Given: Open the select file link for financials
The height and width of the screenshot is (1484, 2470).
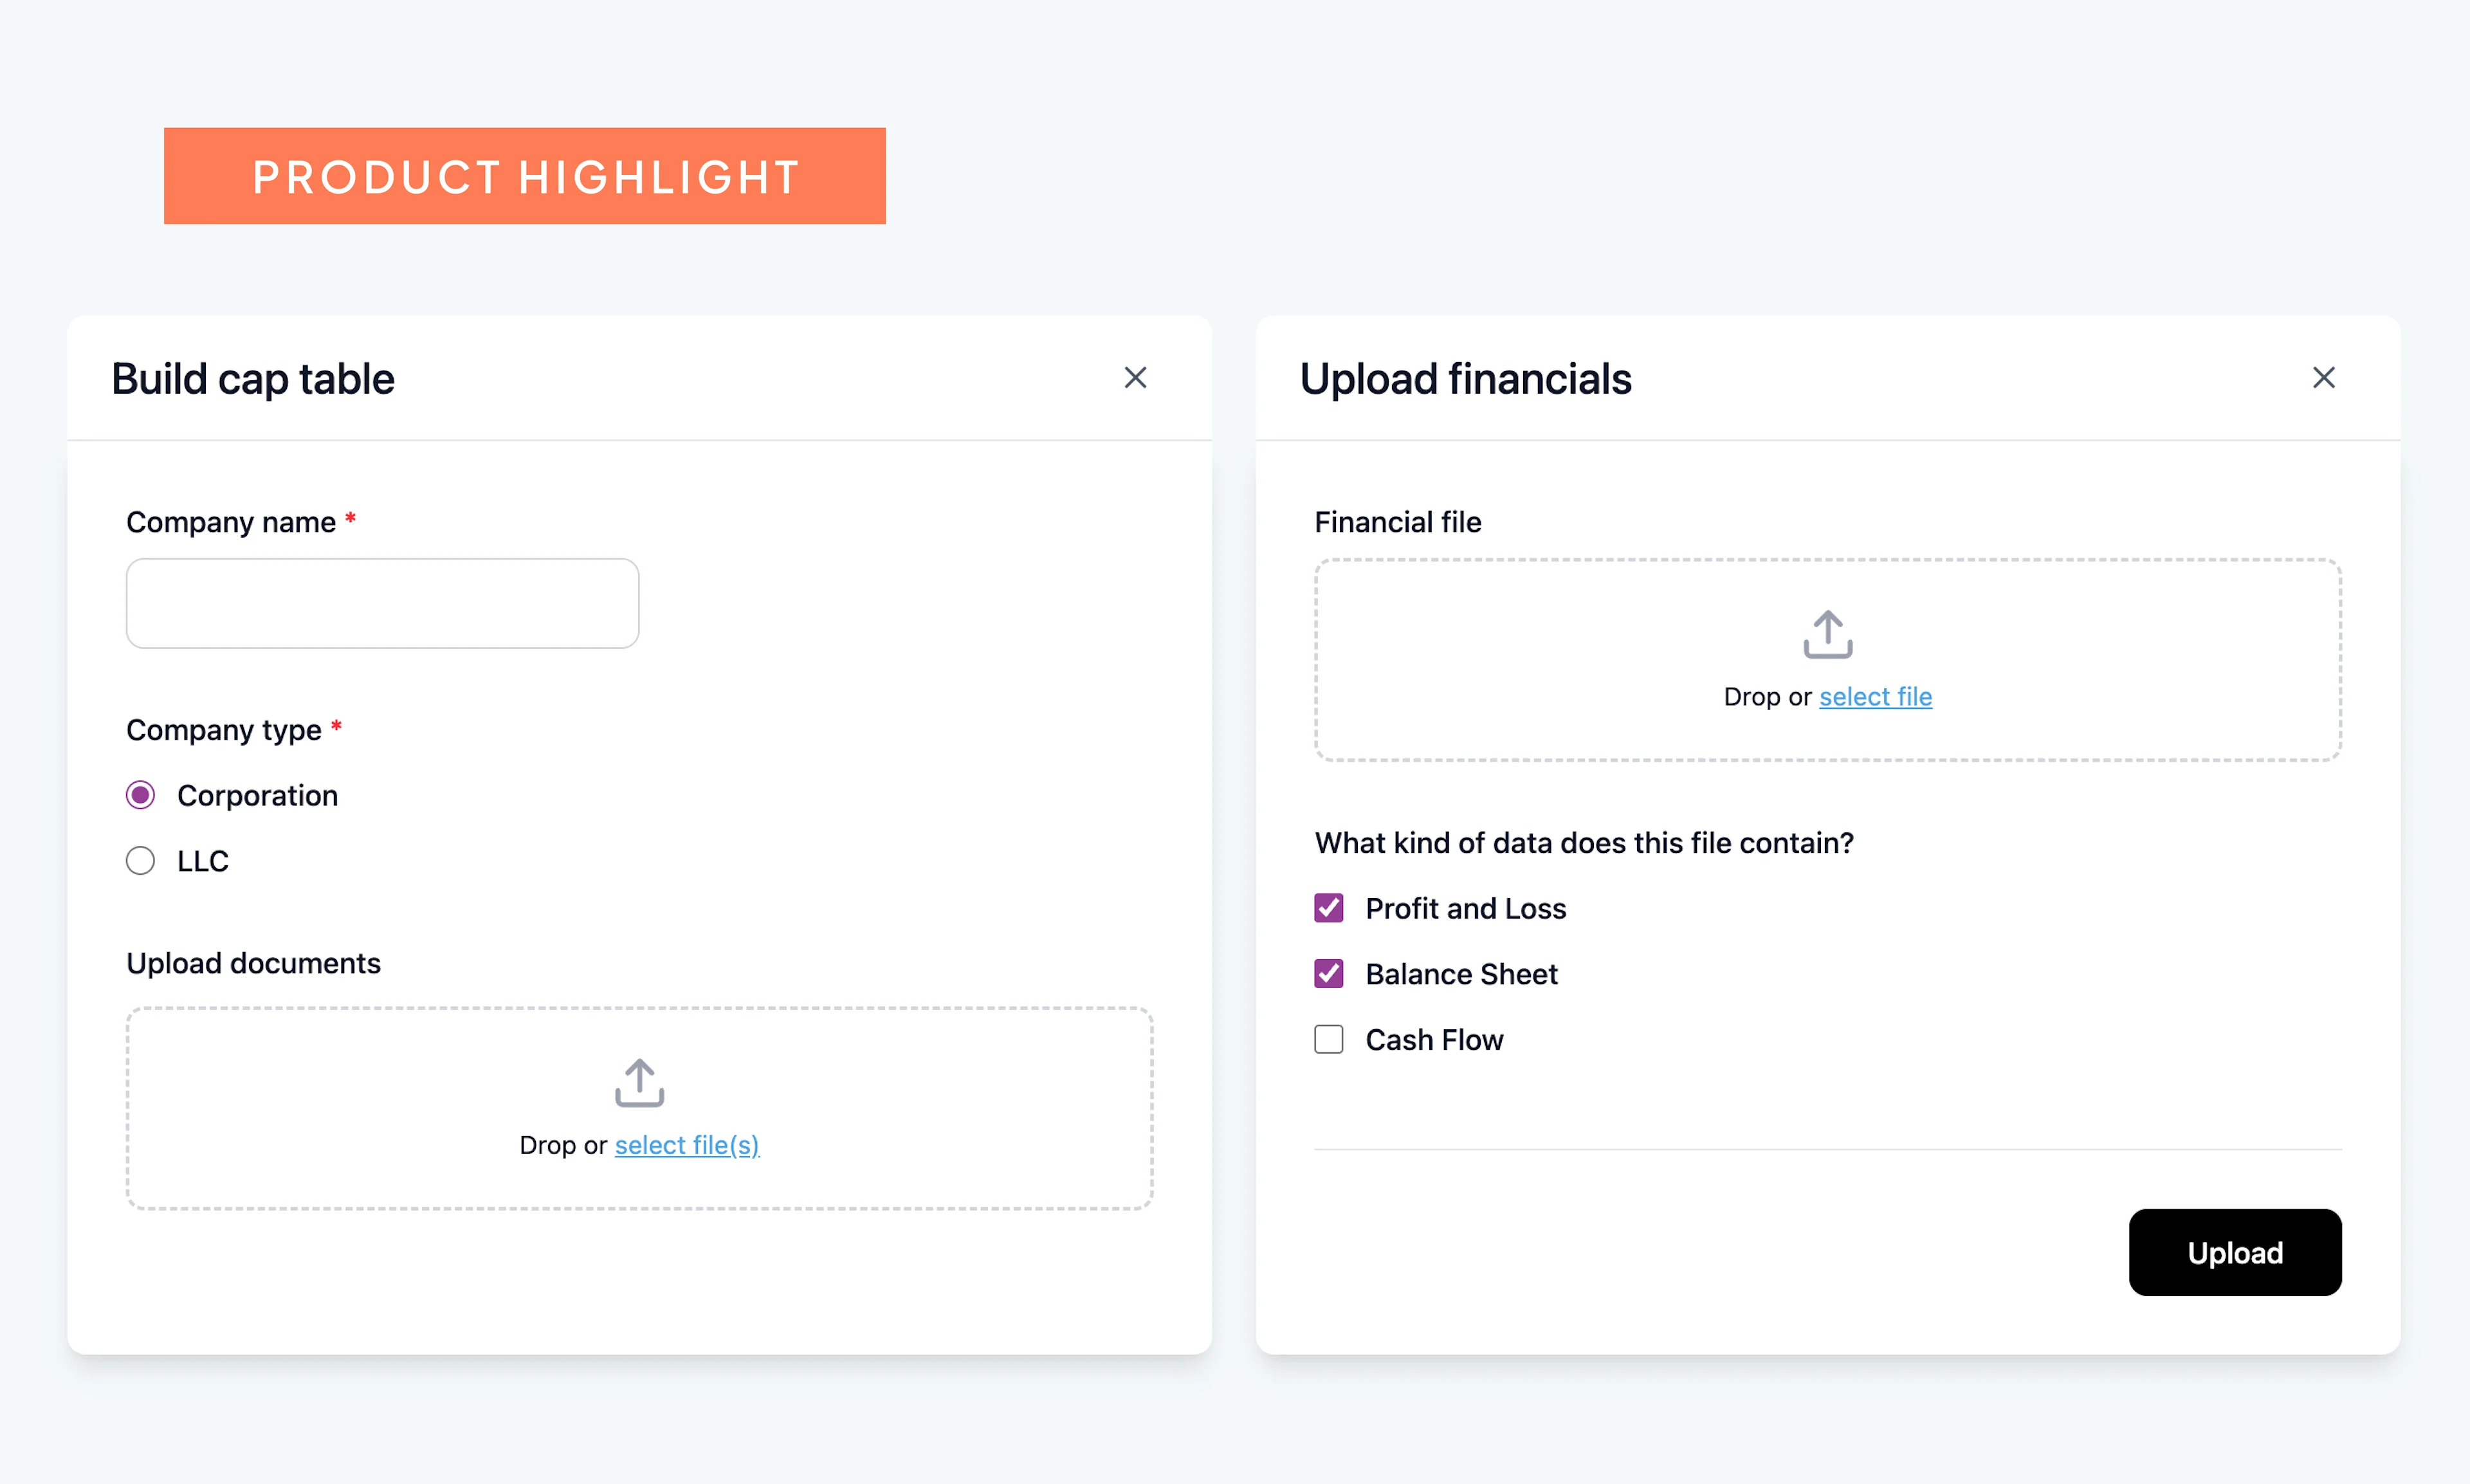Looking at the screenshot, I should tap(1876, 697).
